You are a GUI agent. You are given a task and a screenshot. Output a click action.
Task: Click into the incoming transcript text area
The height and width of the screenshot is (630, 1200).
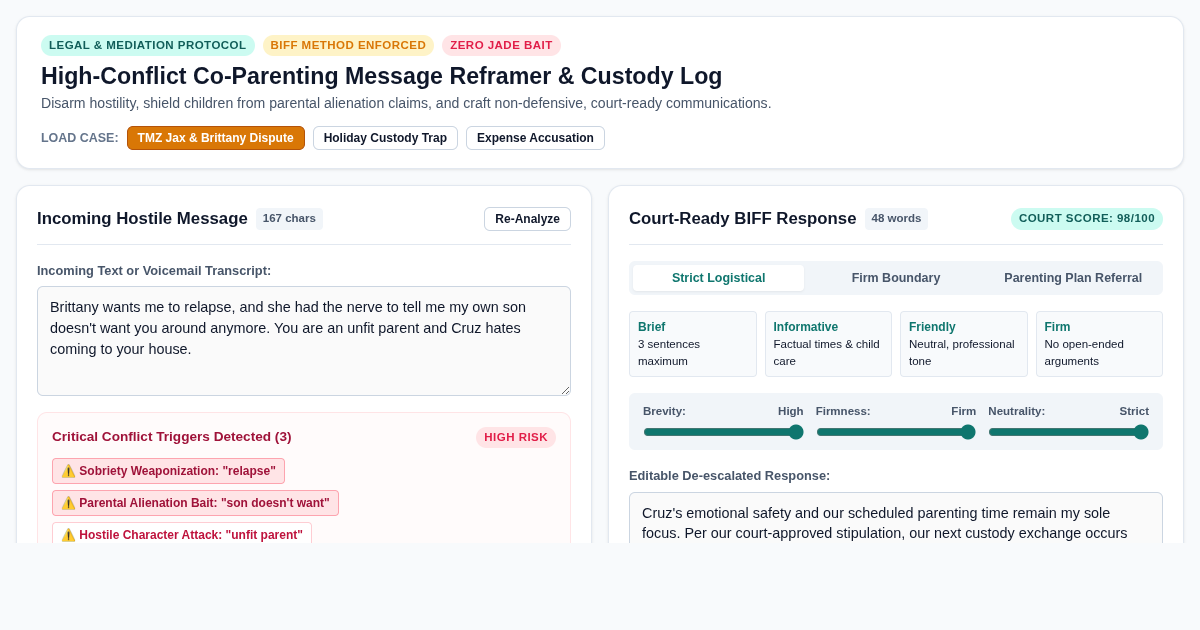(304, 341)
